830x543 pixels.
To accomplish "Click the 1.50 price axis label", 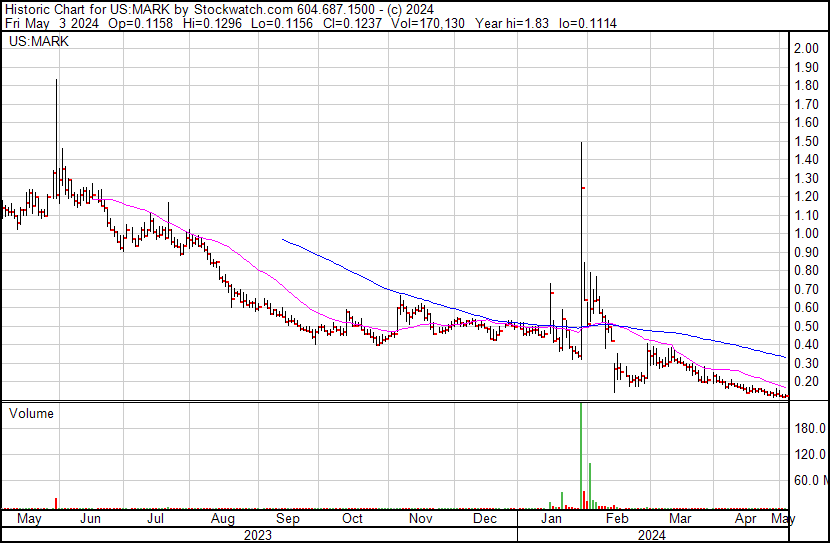I will point(806,141).
